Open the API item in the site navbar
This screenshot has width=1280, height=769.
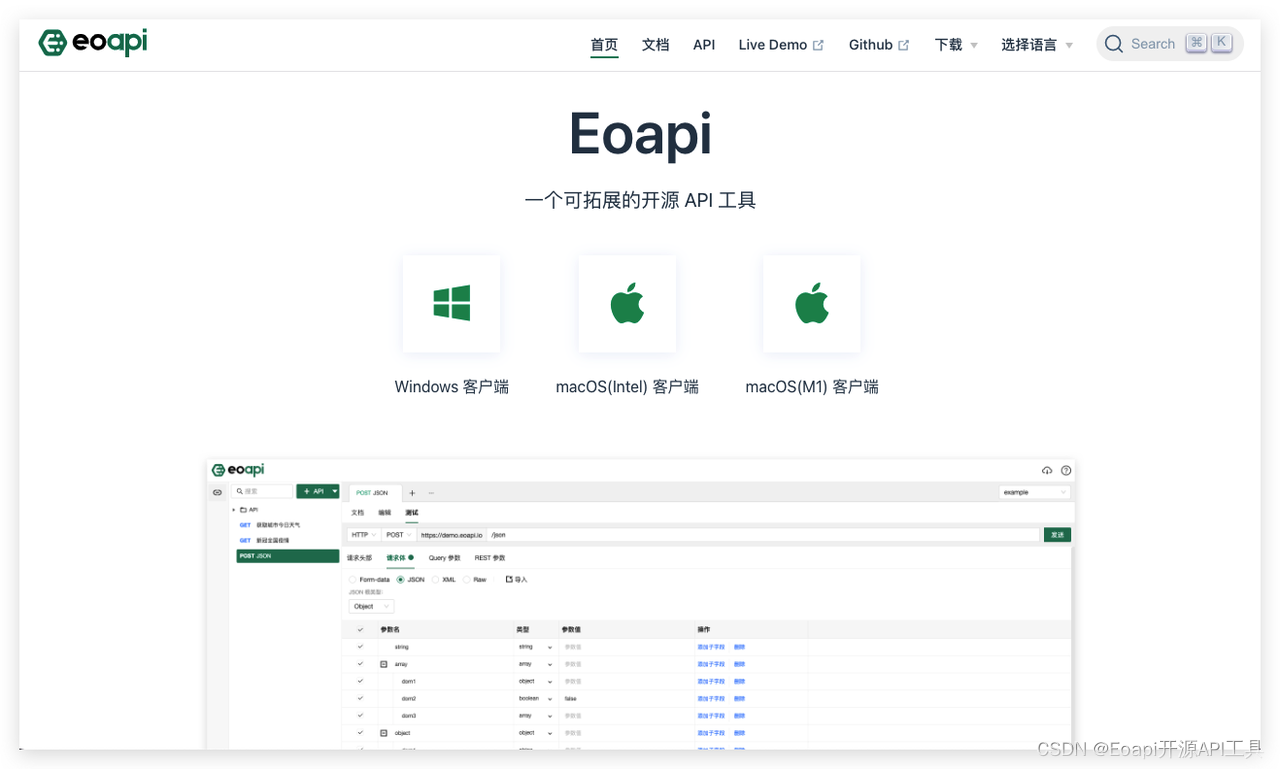[x=704, y=45]
